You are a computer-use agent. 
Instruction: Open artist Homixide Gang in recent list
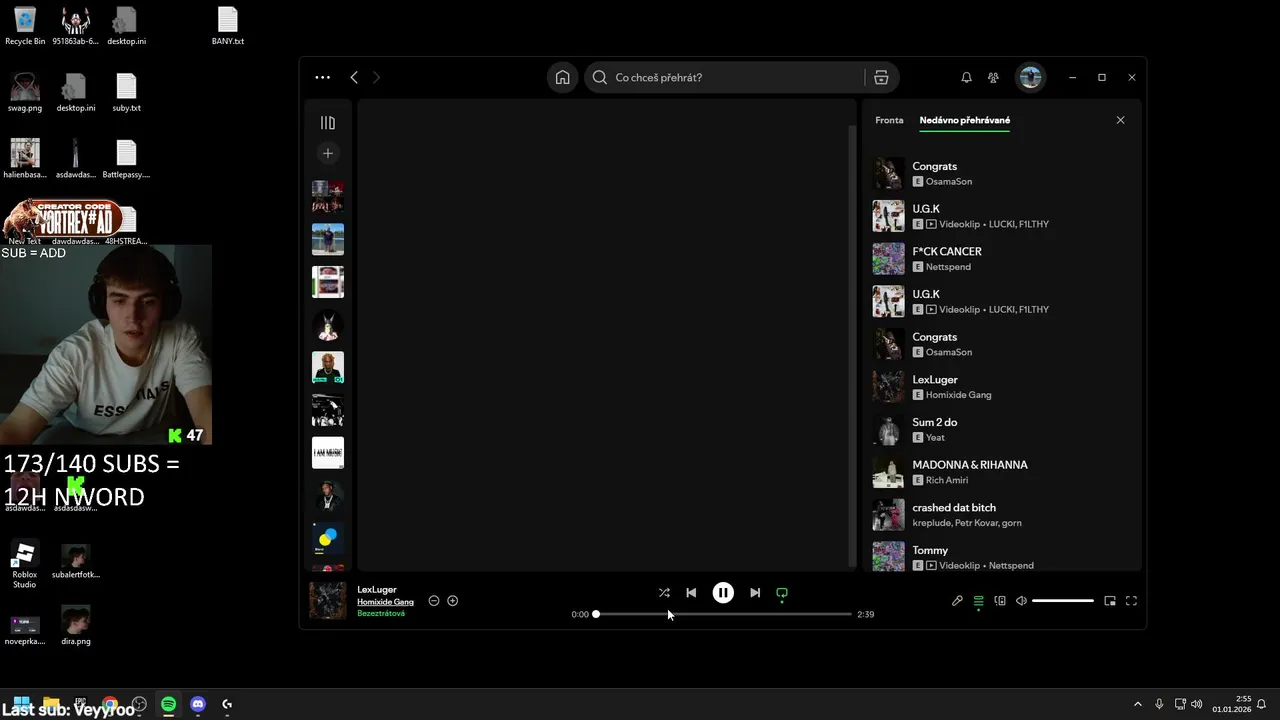coord(958,395)
